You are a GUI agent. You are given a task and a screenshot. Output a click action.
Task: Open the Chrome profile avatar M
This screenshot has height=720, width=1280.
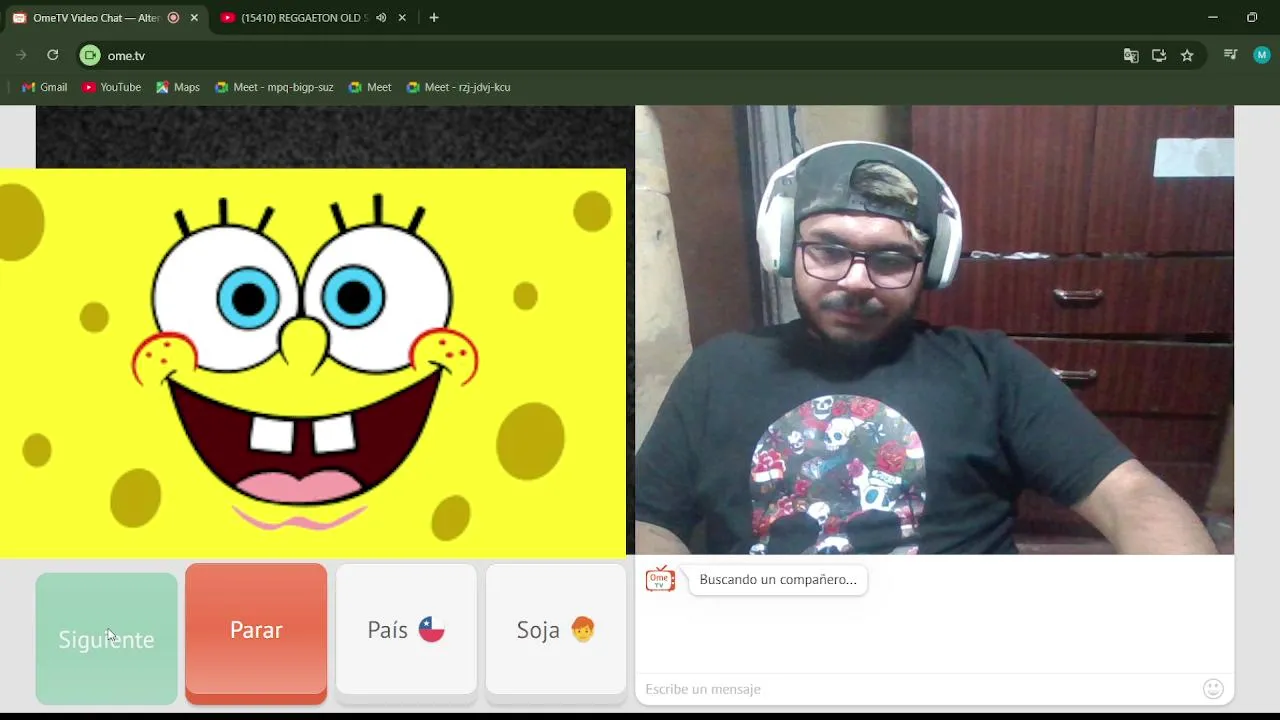click(1261, 55)
